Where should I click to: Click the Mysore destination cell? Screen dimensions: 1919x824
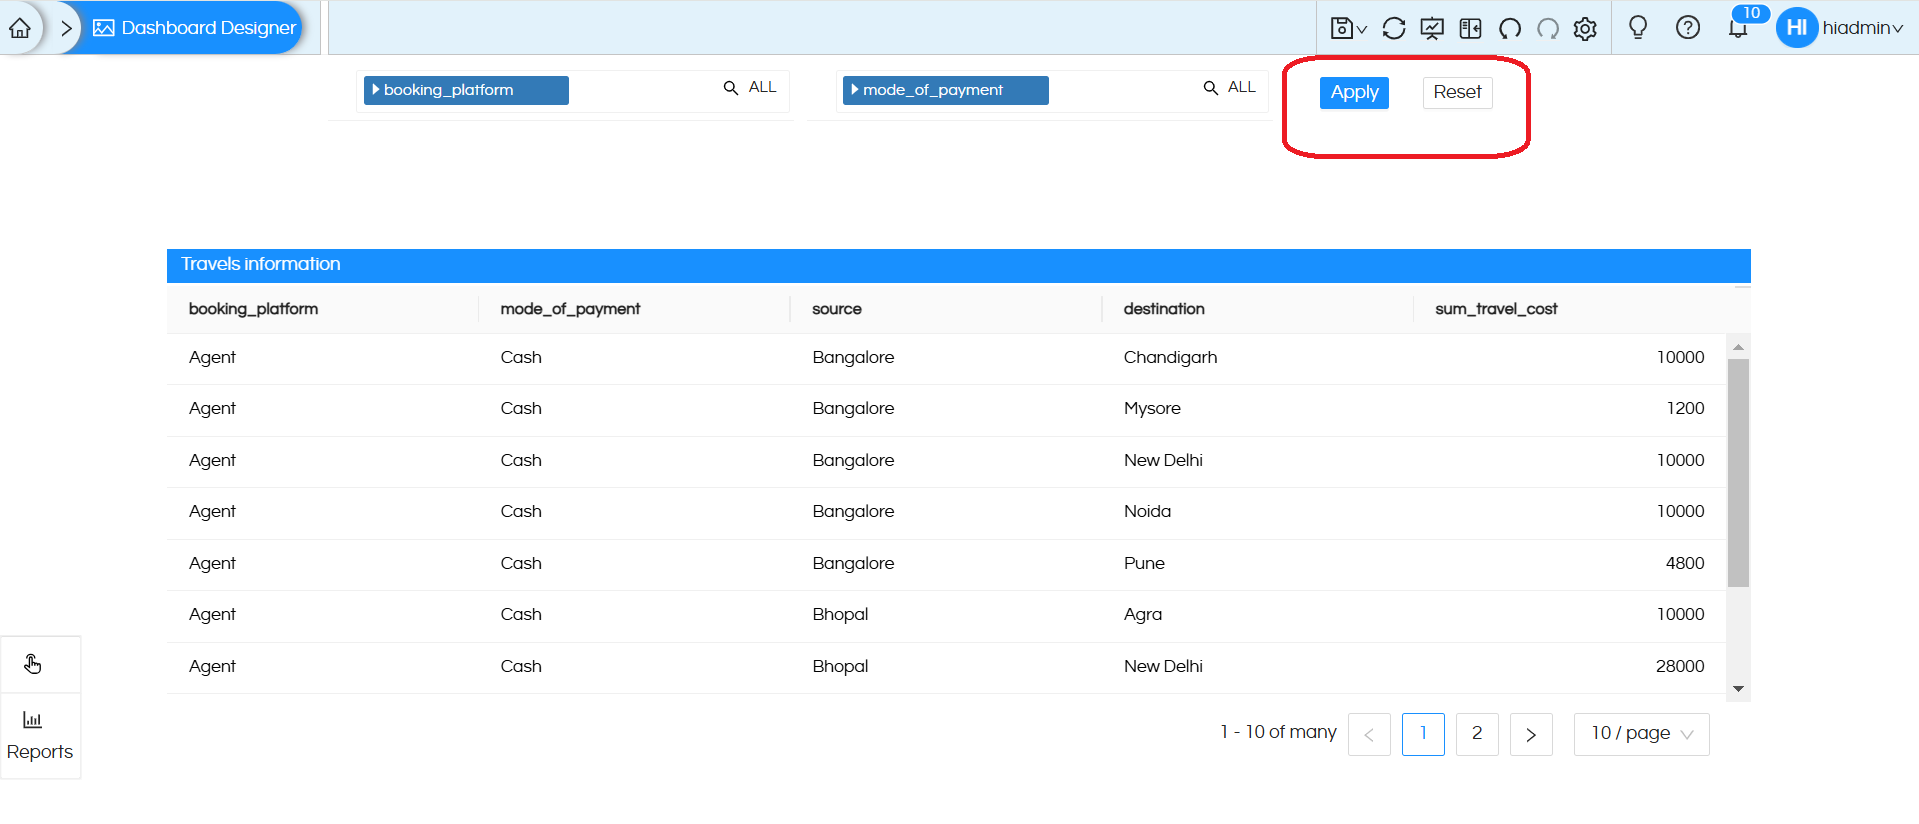(1152, 408)
